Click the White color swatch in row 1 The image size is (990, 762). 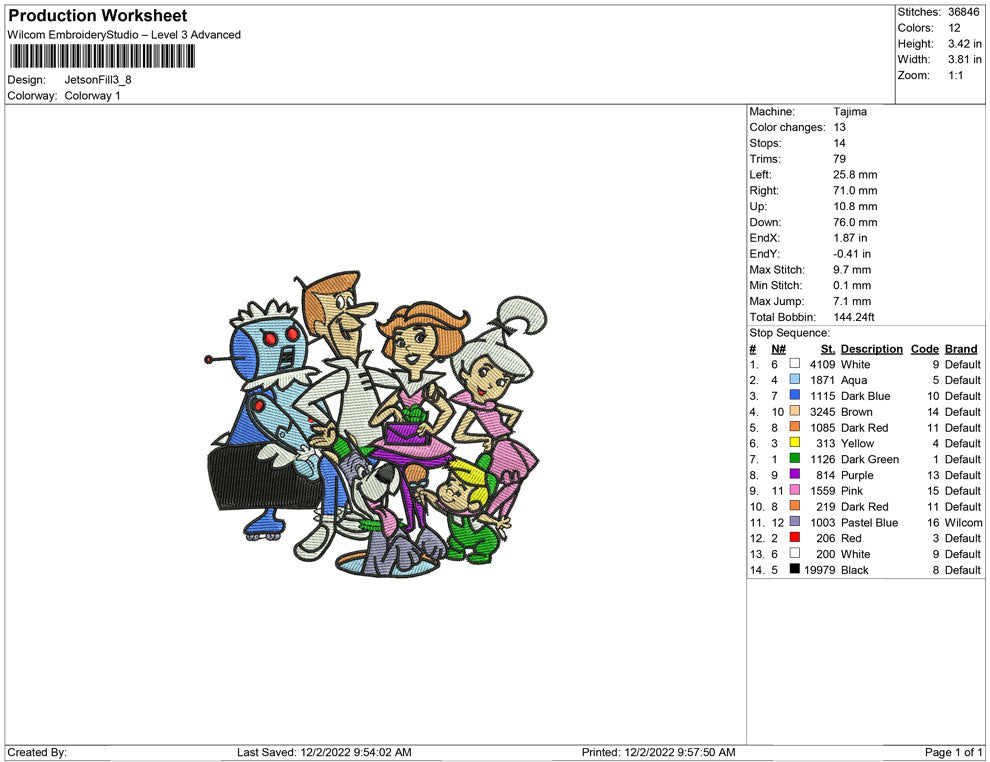coord(794,364)
